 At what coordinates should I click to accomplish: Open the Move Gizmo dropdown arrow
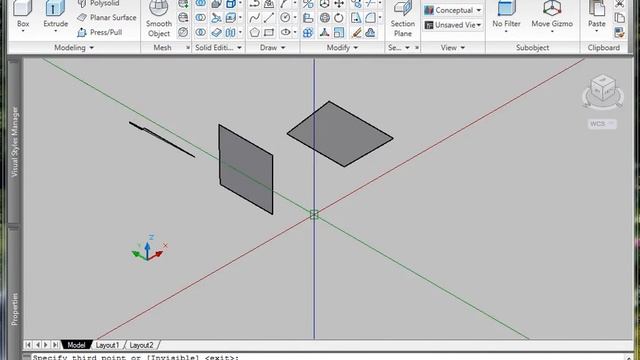552,32
